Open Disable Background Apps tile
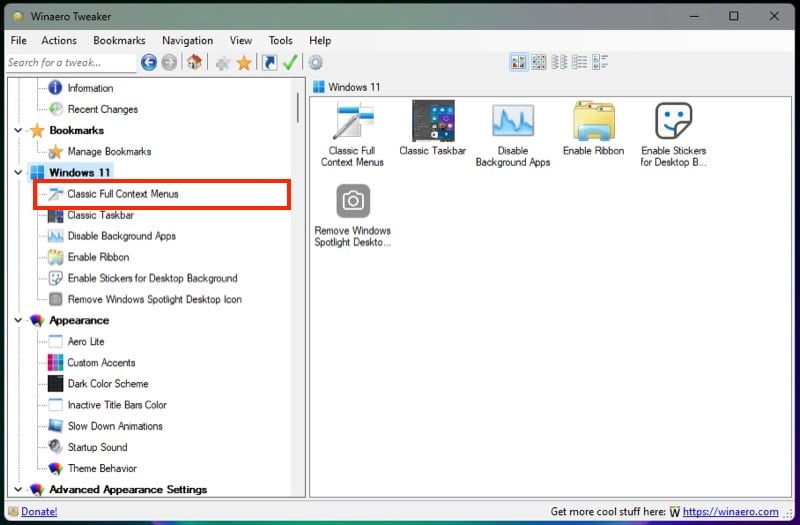 point(513,134)
